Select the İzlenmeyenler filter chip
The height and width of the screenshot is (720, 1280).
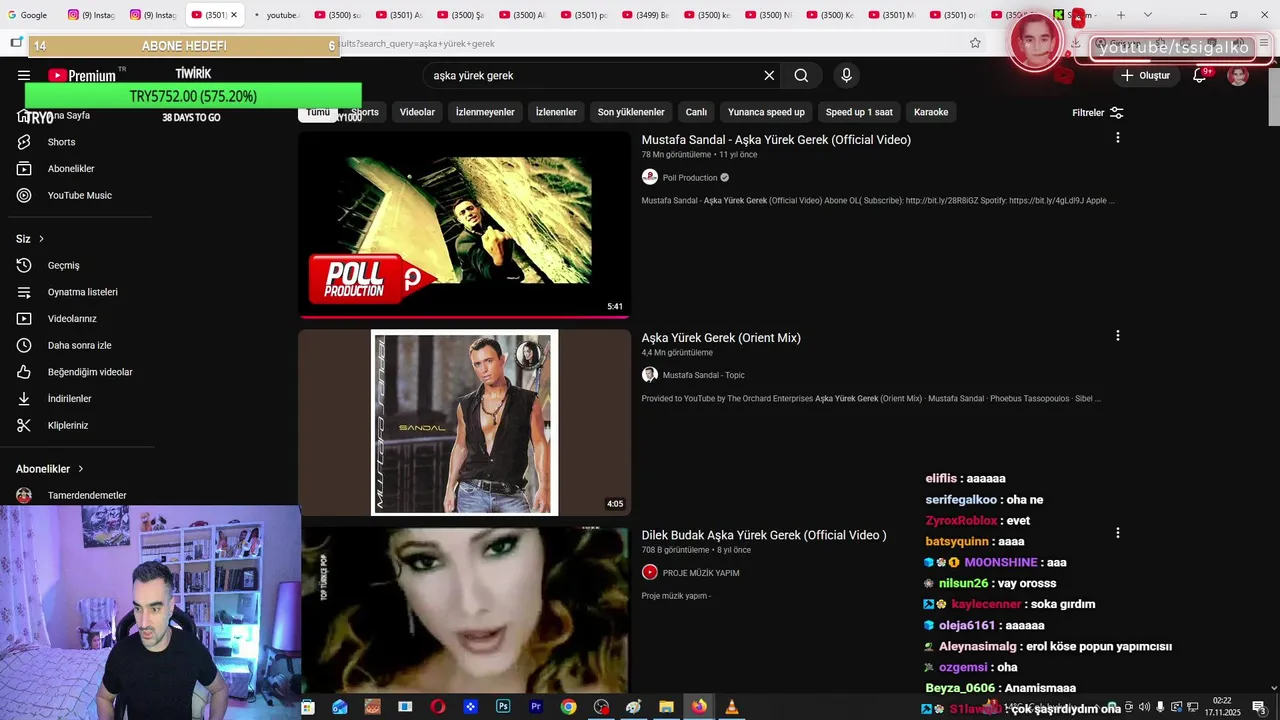485,112
